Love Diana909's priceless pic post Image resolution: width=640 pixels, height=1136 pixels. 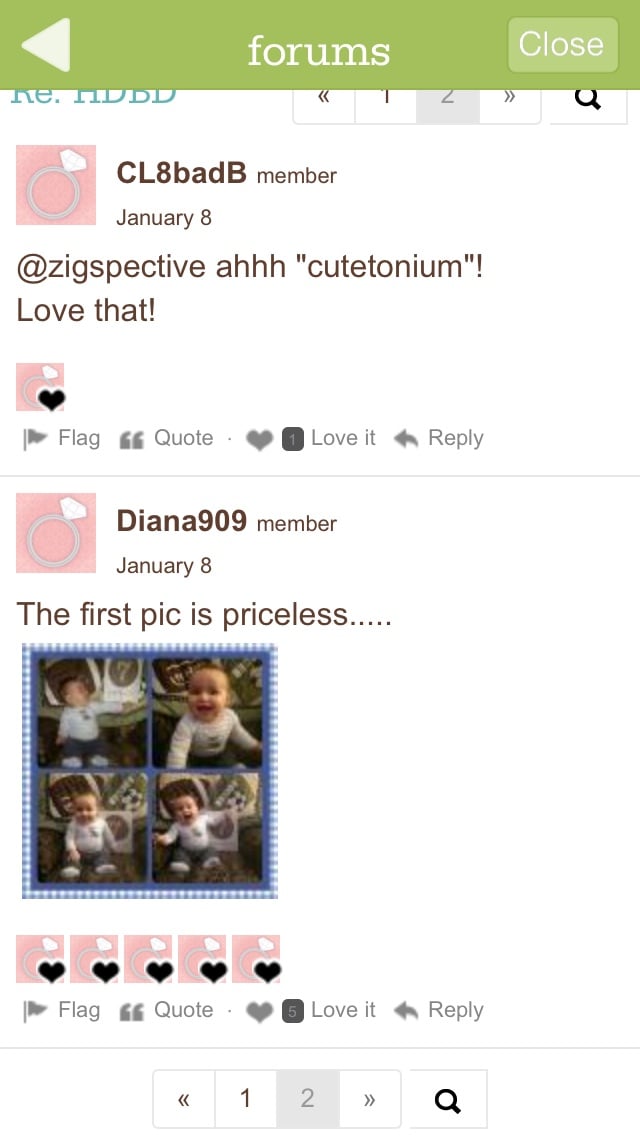(311, 1011)
